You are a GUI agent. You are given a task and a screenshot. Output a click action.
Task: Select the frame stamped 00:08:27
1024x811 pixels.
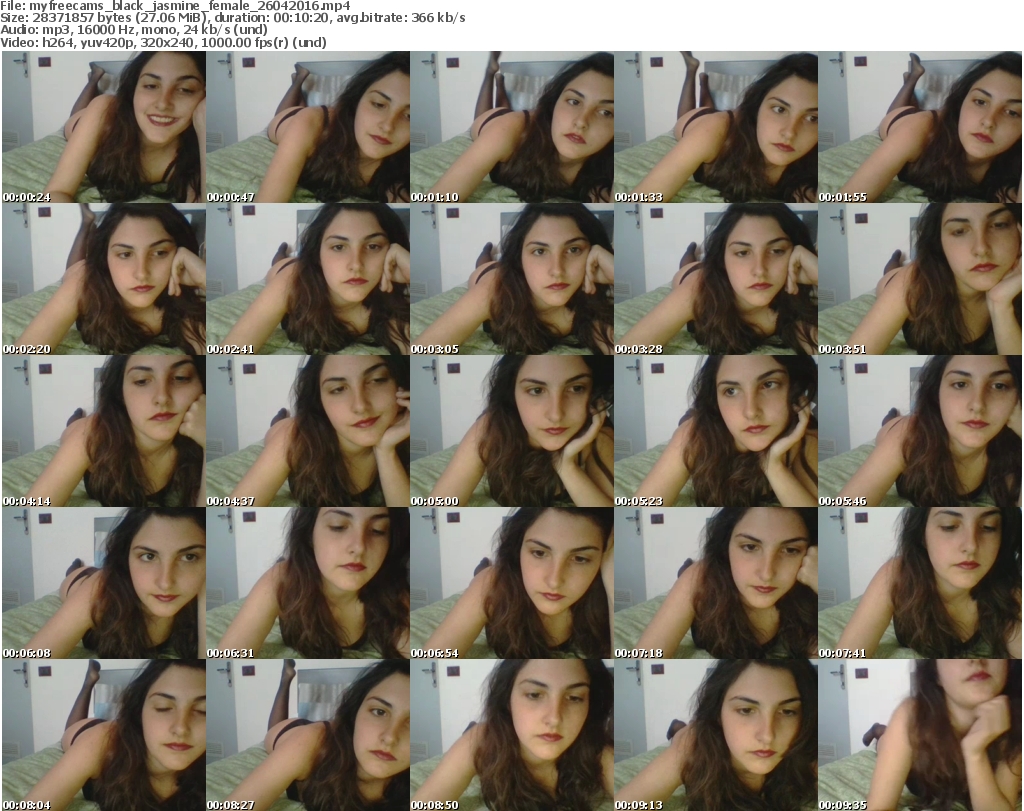(308, 735)
